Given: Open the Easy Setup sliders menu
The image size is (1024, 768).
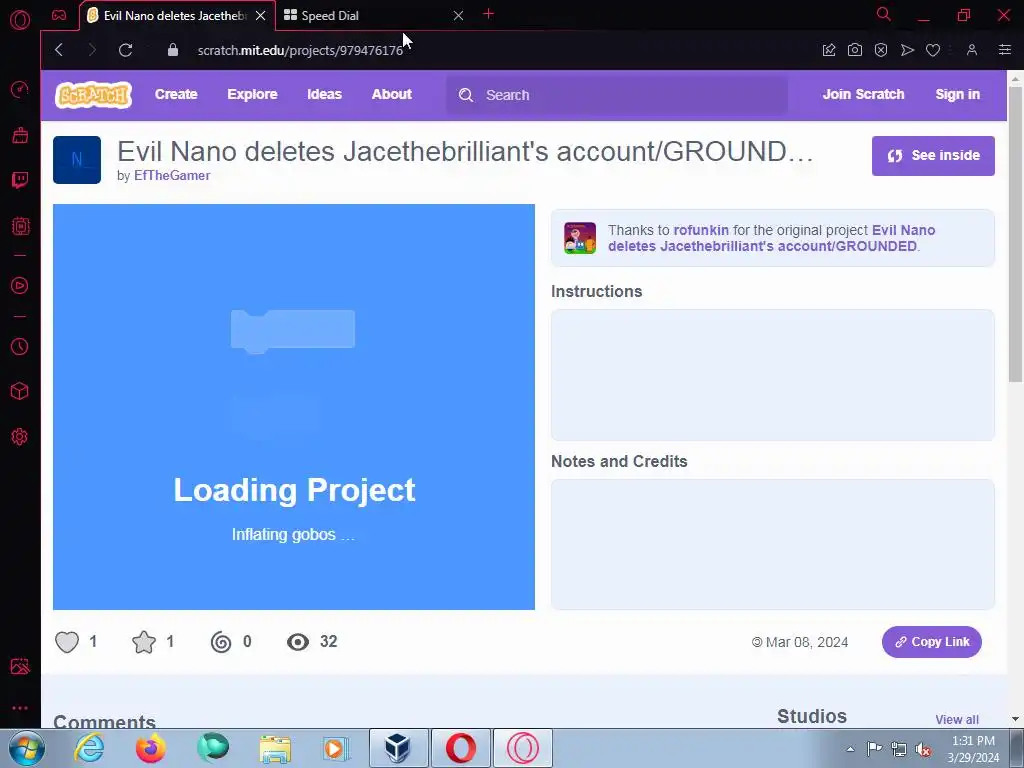Looking at the screenshot, I should (x=1004, y=50).
